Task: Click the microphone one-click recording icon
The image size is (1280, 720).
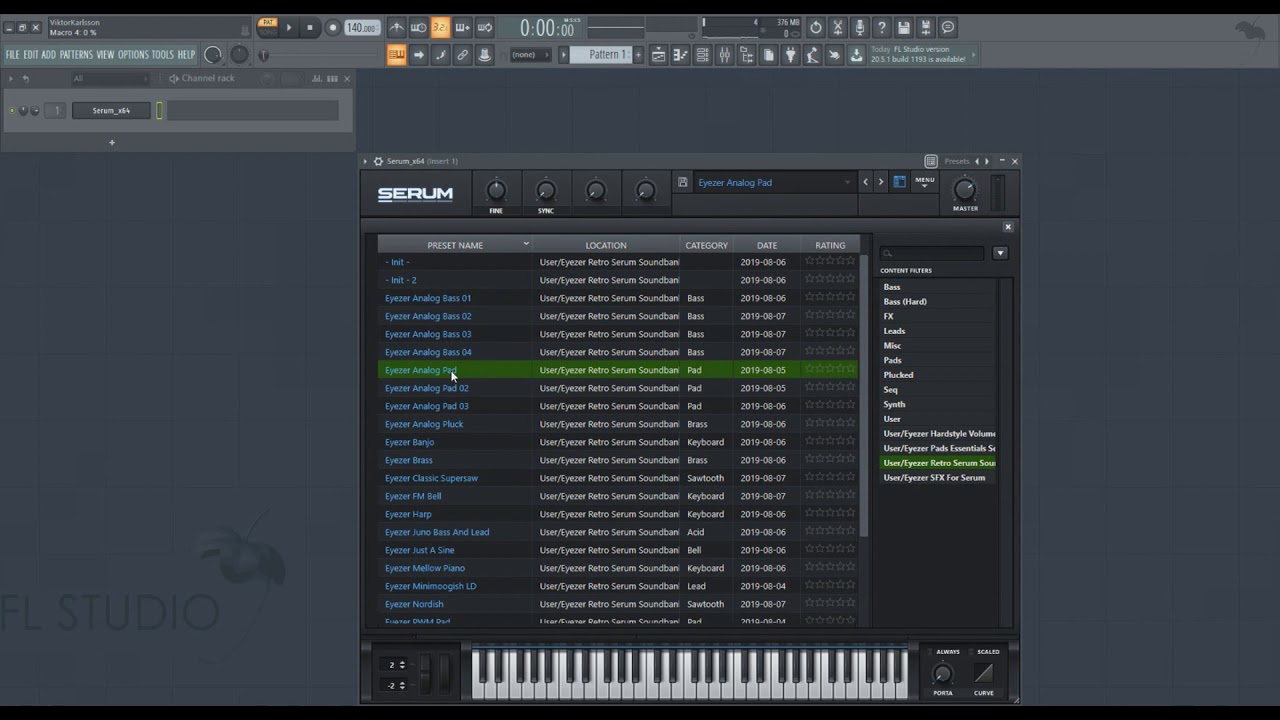Action: click(860, 28)
